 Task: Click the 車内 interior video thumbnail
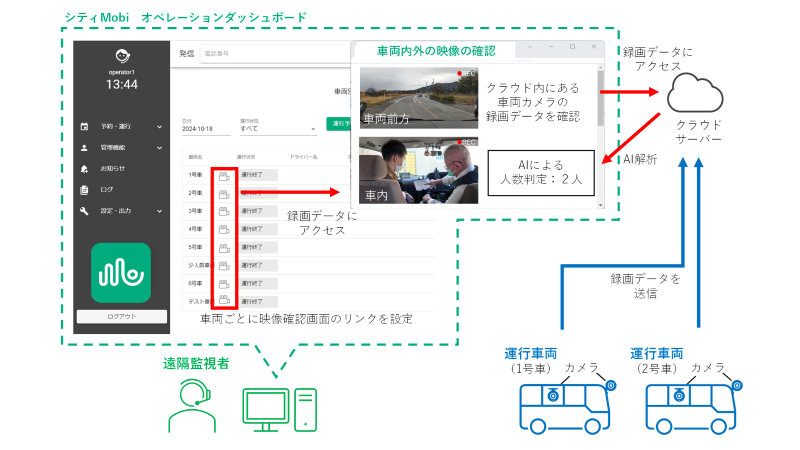point(419,170)
